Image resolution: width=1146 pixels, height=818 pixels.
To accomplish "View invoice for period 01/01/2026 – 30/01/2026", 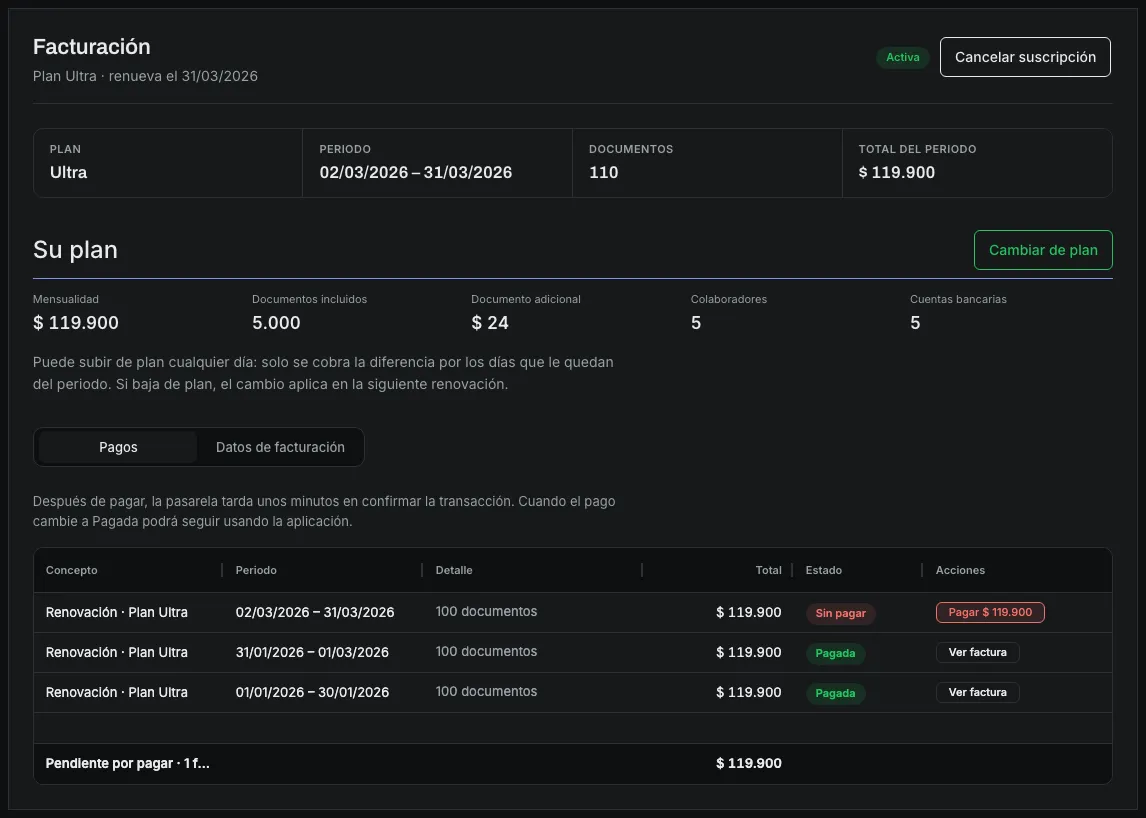I will pos(977,692).
